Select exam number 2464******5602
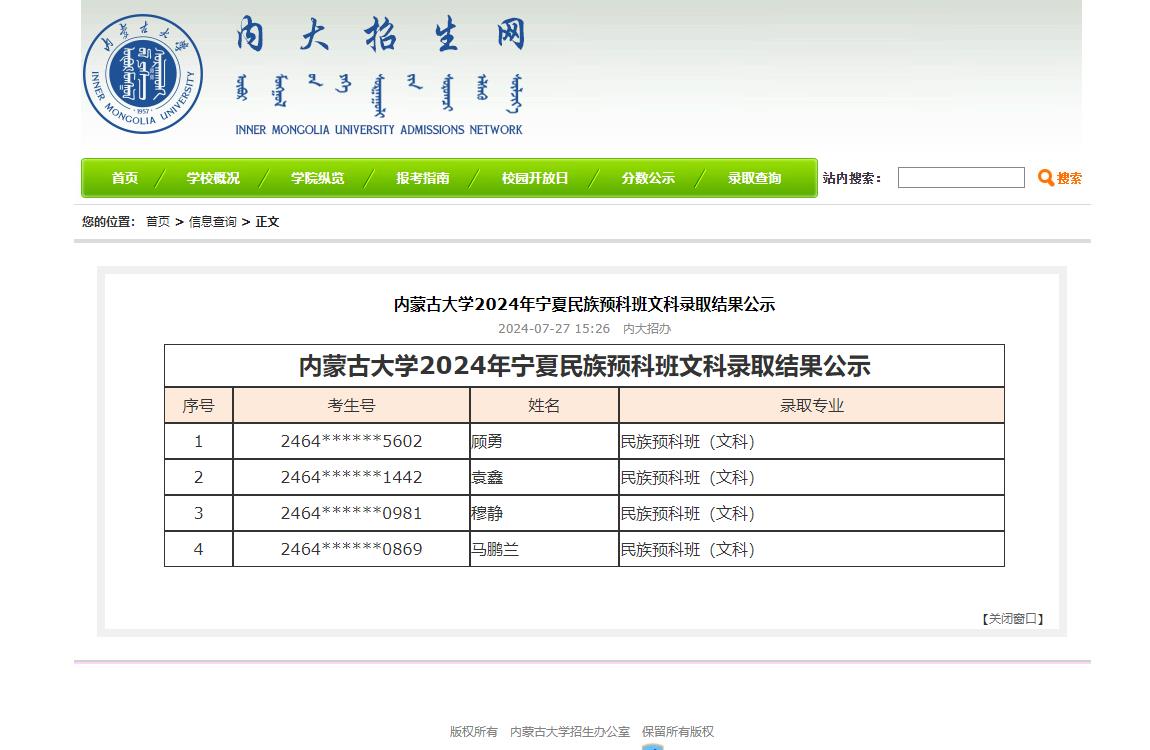 pos(351,441)
